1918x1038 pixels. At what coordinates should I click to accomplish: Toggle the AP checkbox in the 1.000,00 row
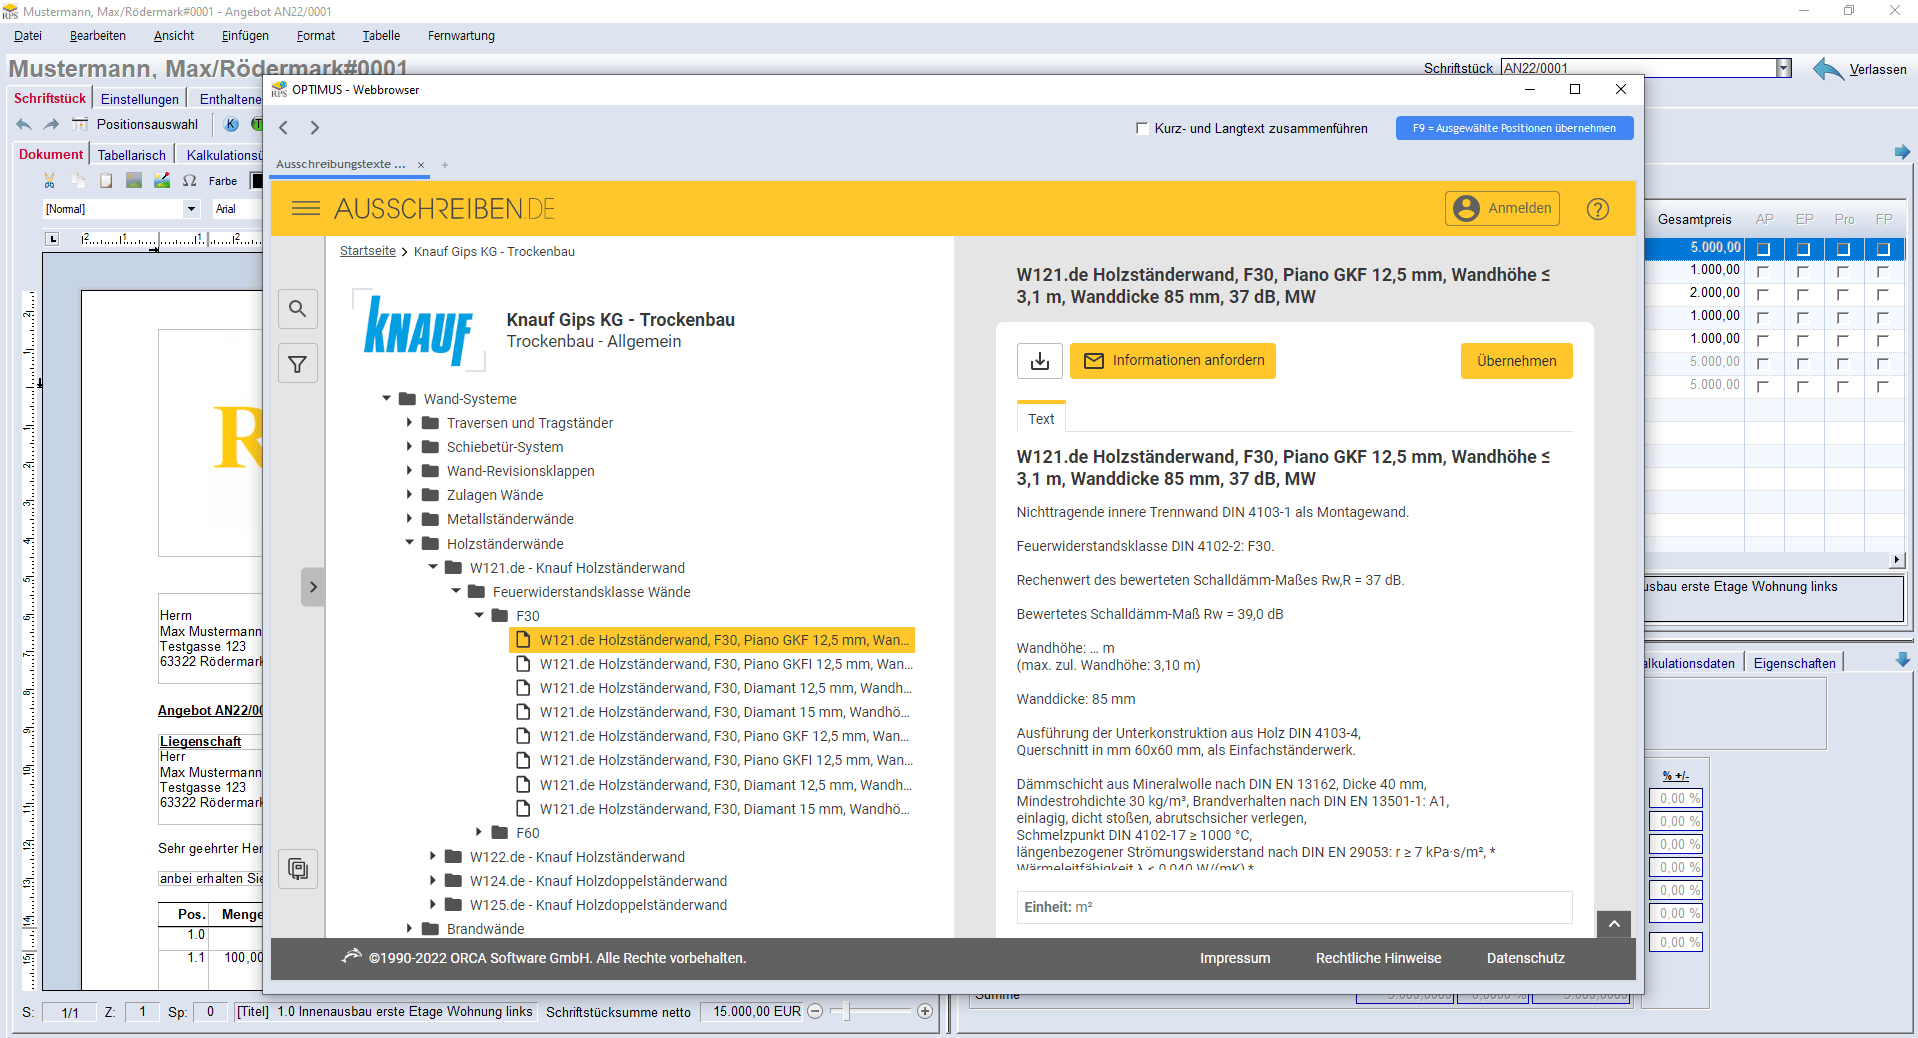coord(1763,271)
